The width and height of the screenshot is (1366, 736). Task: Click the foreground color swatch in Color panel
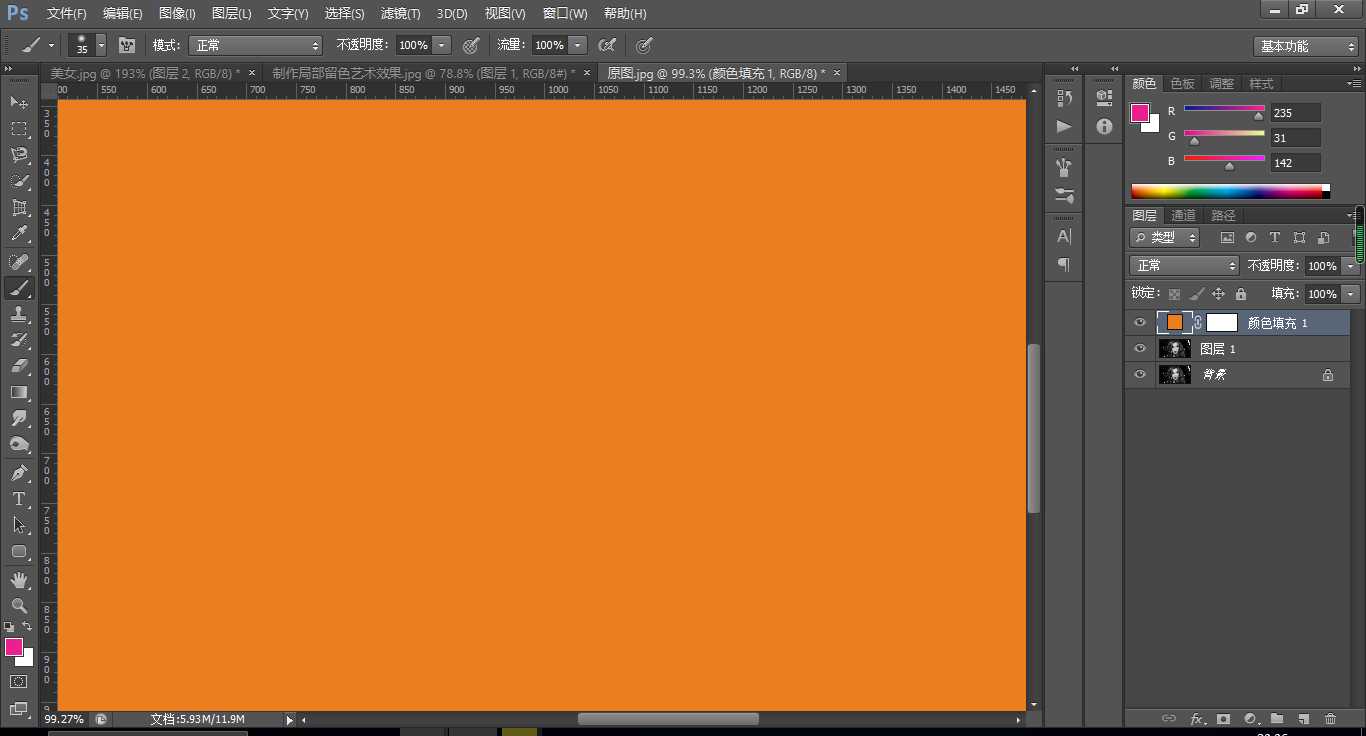[1140, 113]
